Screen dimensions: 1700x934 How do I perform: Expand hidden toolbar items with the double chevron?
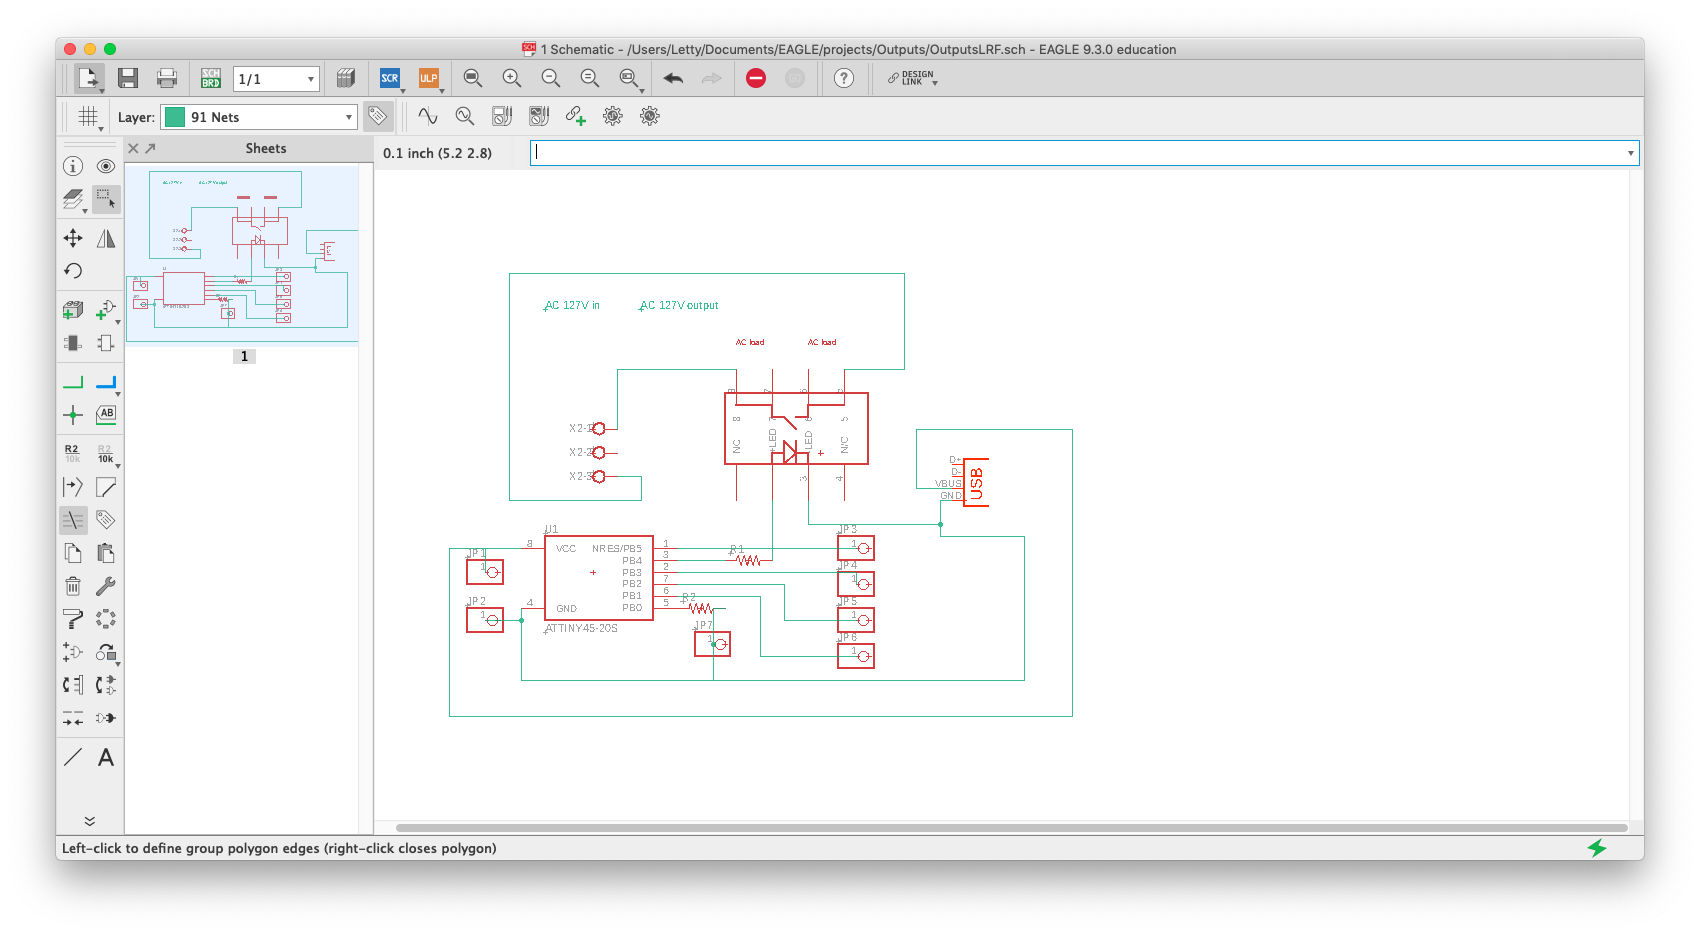[89, 821]
